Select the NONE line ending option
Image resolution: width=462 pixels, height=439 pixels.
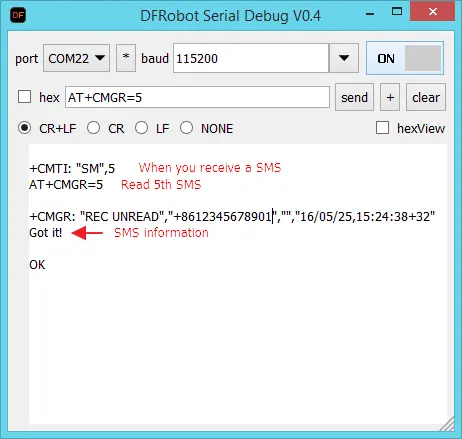(186, 128)
